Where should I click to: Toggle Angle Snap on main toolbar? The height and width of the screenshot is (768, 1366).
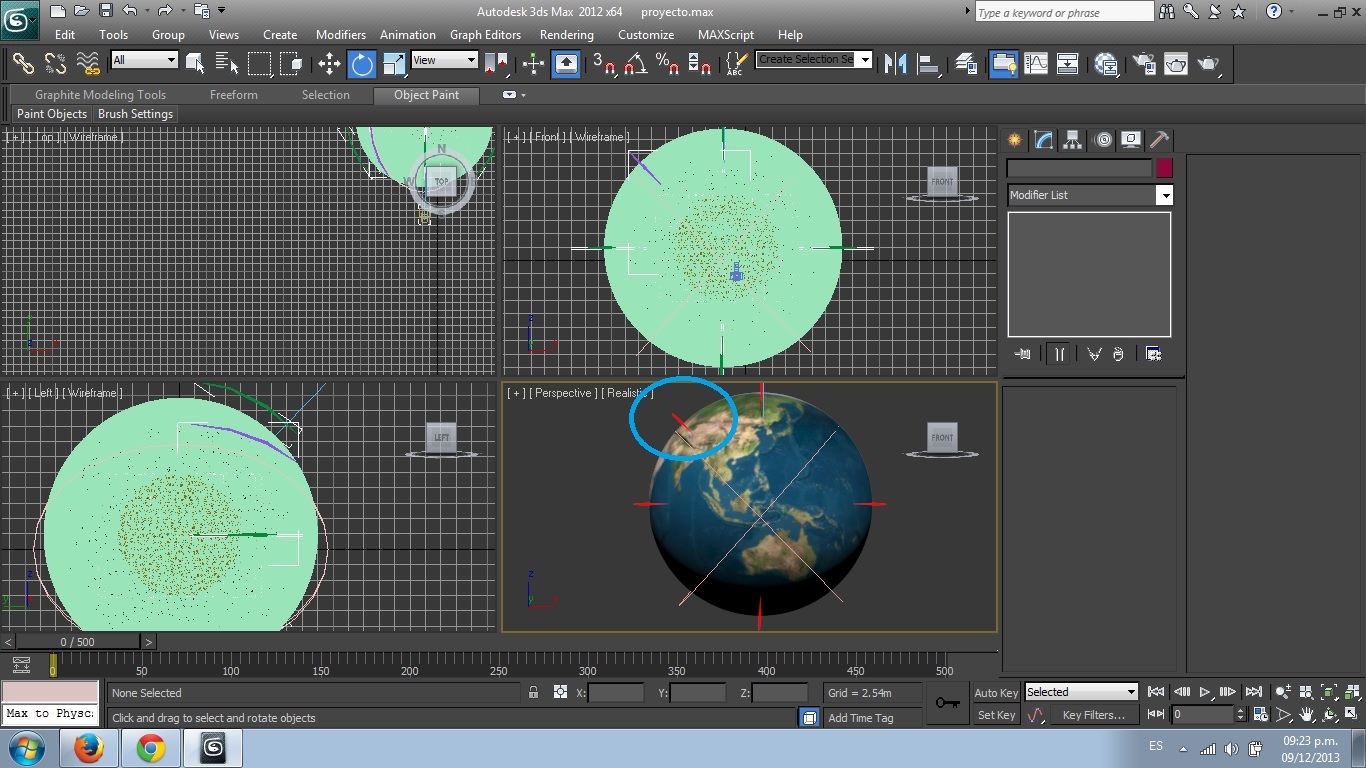[x=635, y=64]
